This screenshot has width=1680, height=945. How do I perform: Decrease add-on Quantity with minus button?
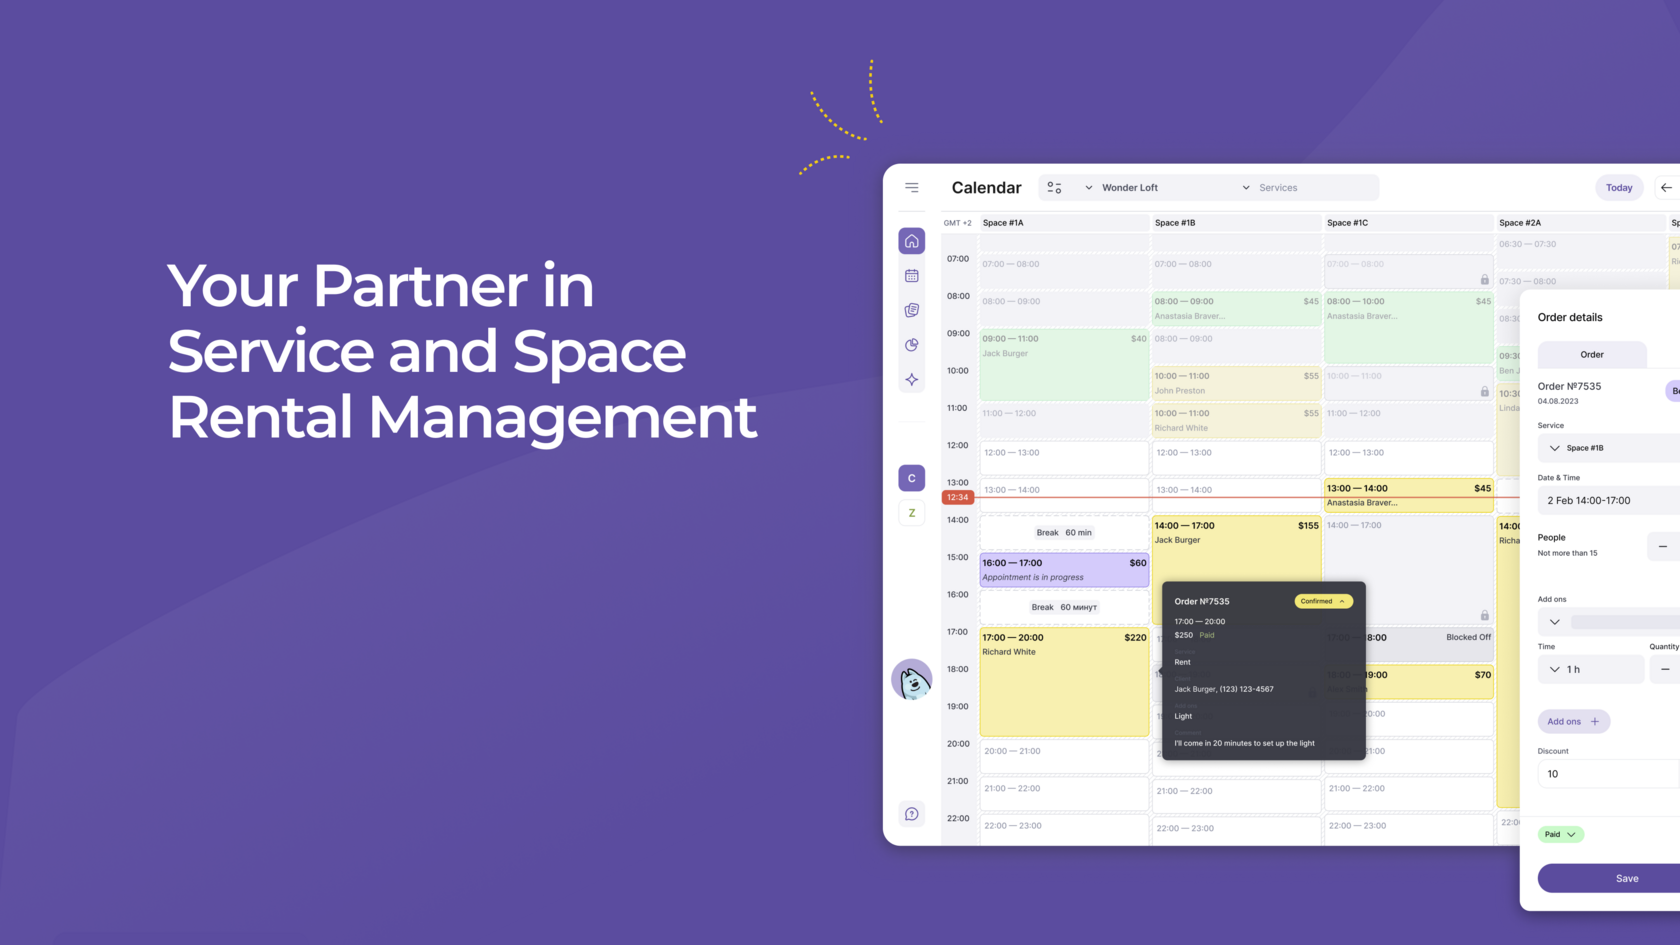pos(1665,669)
